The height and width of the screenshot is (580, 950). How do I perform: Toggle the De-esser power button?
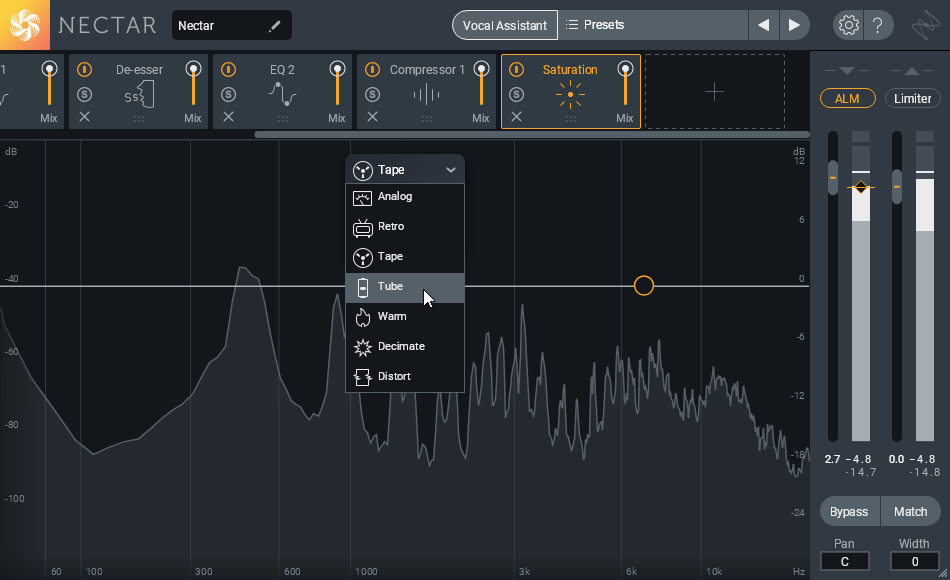point(84,70)
